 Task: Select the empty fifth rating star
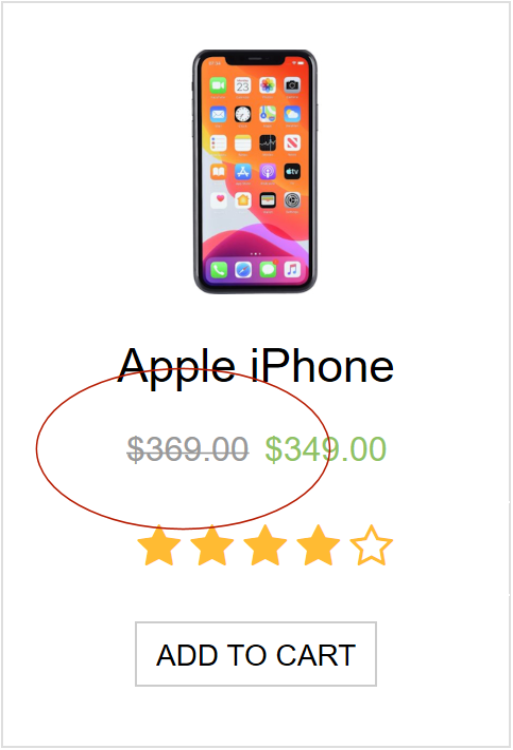click(x=371, y=546)
